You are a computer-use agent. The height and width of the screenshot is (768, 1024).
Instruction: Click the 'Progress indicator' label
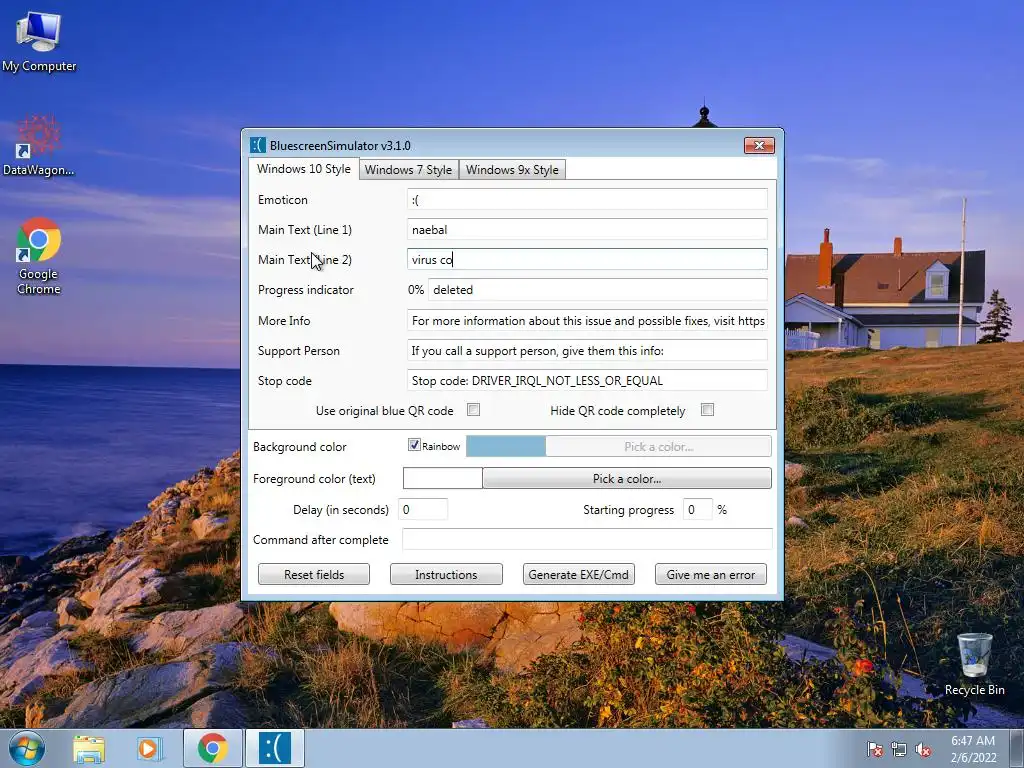(x=306, y=289)
